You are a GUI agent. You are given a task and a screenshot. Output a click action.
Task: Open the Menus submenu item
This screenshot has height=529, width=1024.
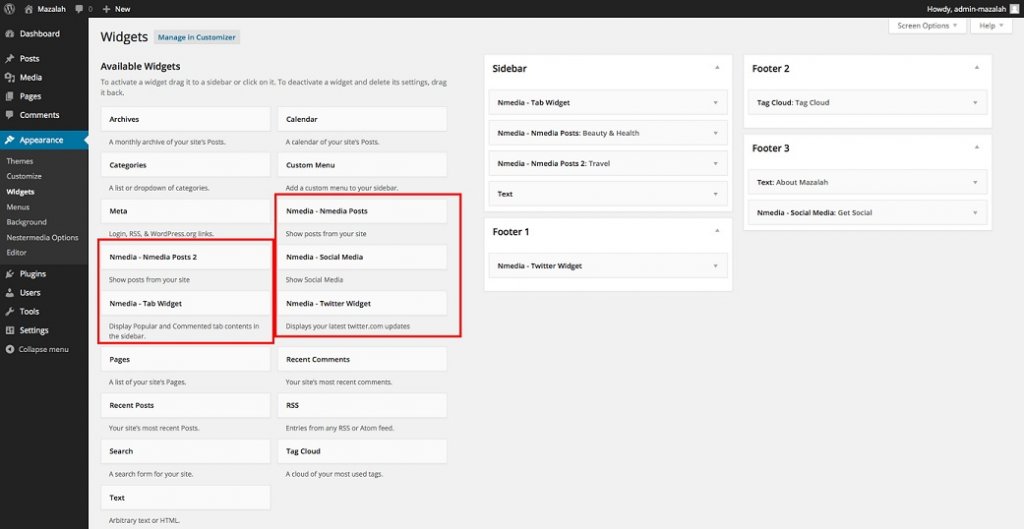tap(18, 207)
